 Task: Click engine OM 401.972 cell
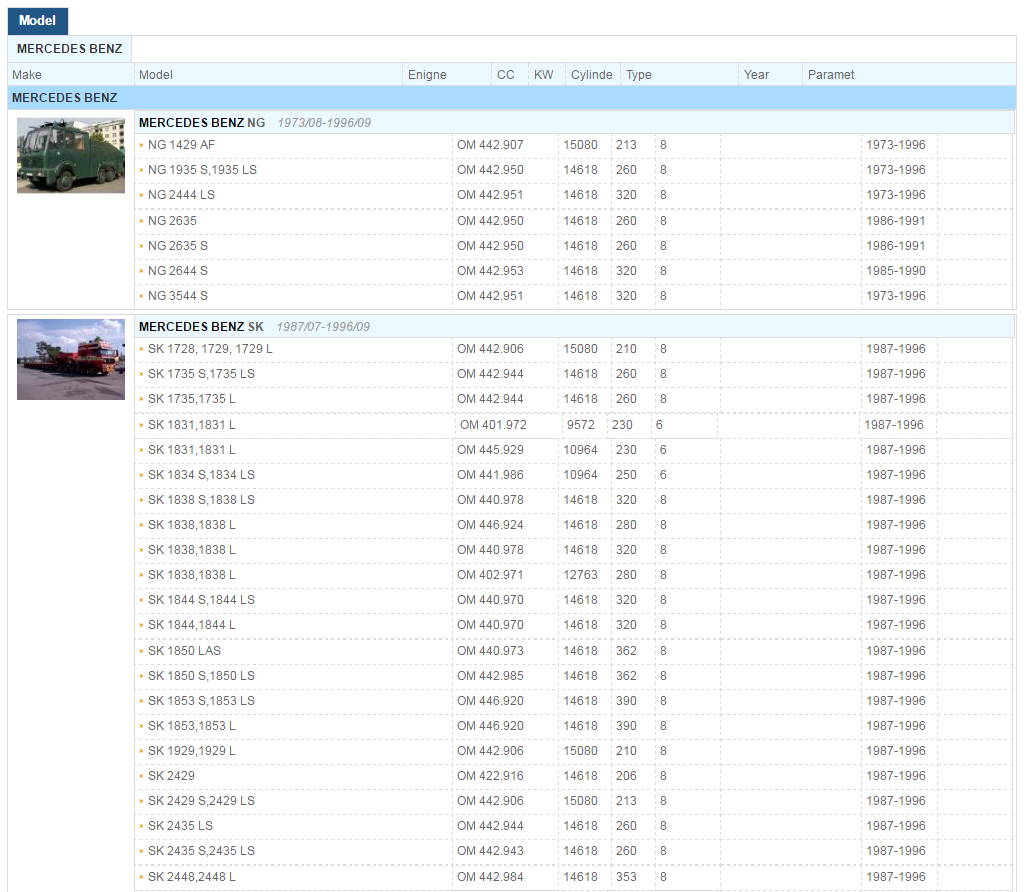(493, 425)
